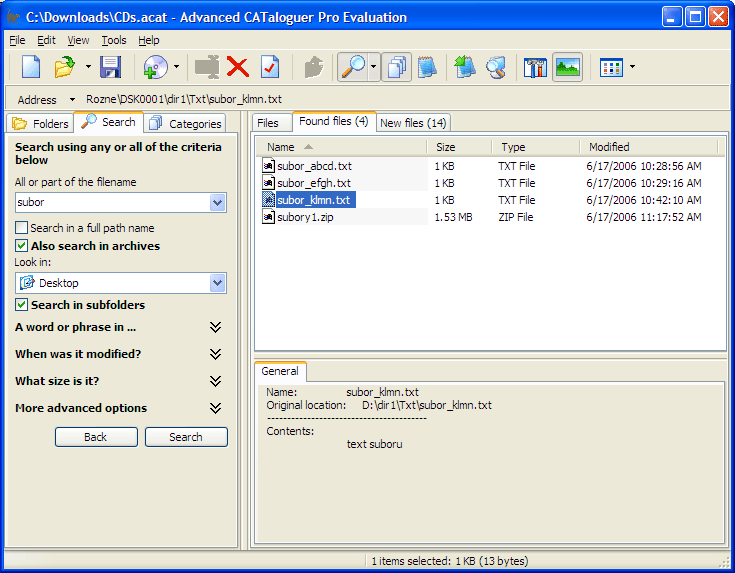This screenshot has width=735, height=573.
Task: Open the Edit menu
Action: (46, 40)
